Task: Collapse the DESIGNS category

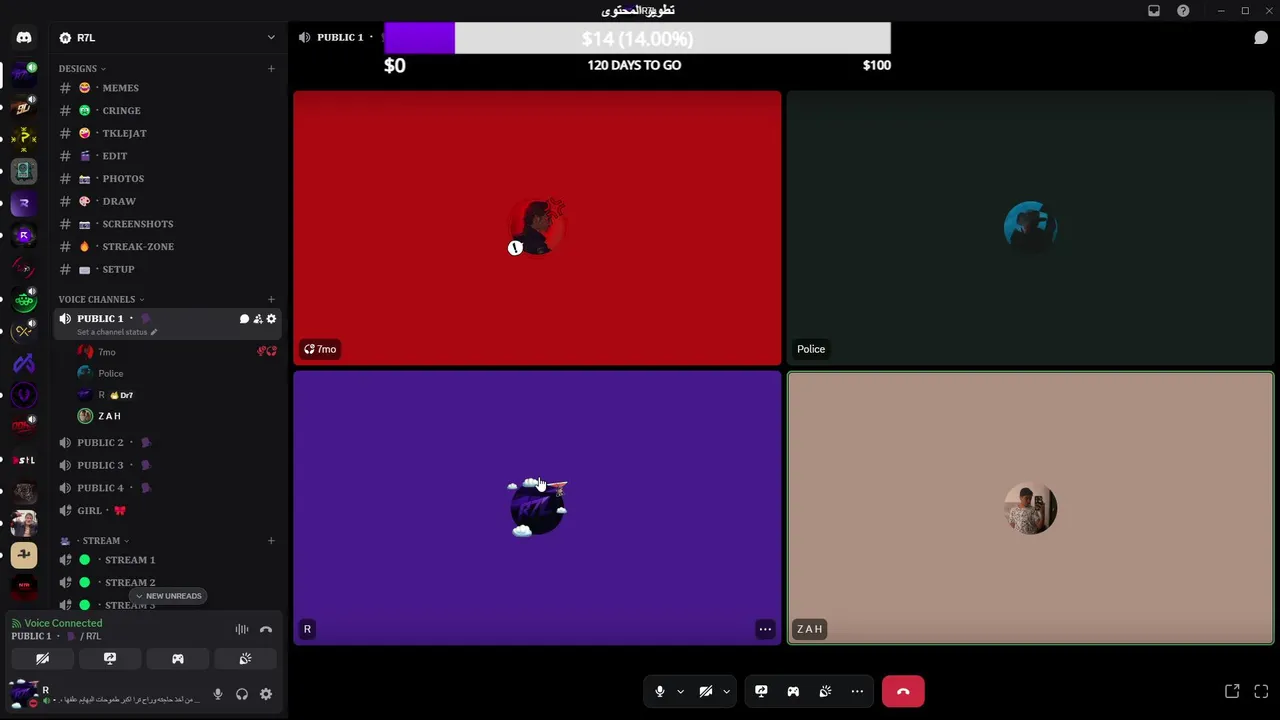Action: coord(82,69)
